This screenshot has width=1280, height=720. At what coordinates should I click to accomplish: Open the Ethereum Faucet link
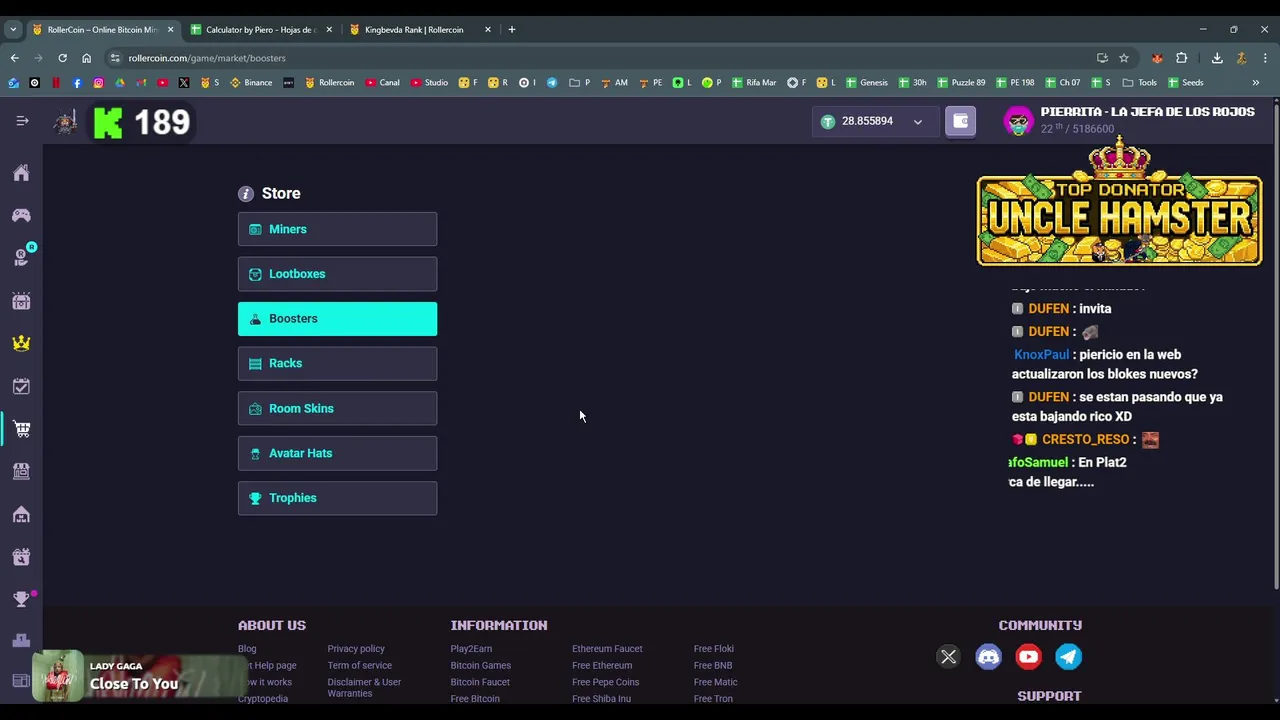click(x=607, y=649)
